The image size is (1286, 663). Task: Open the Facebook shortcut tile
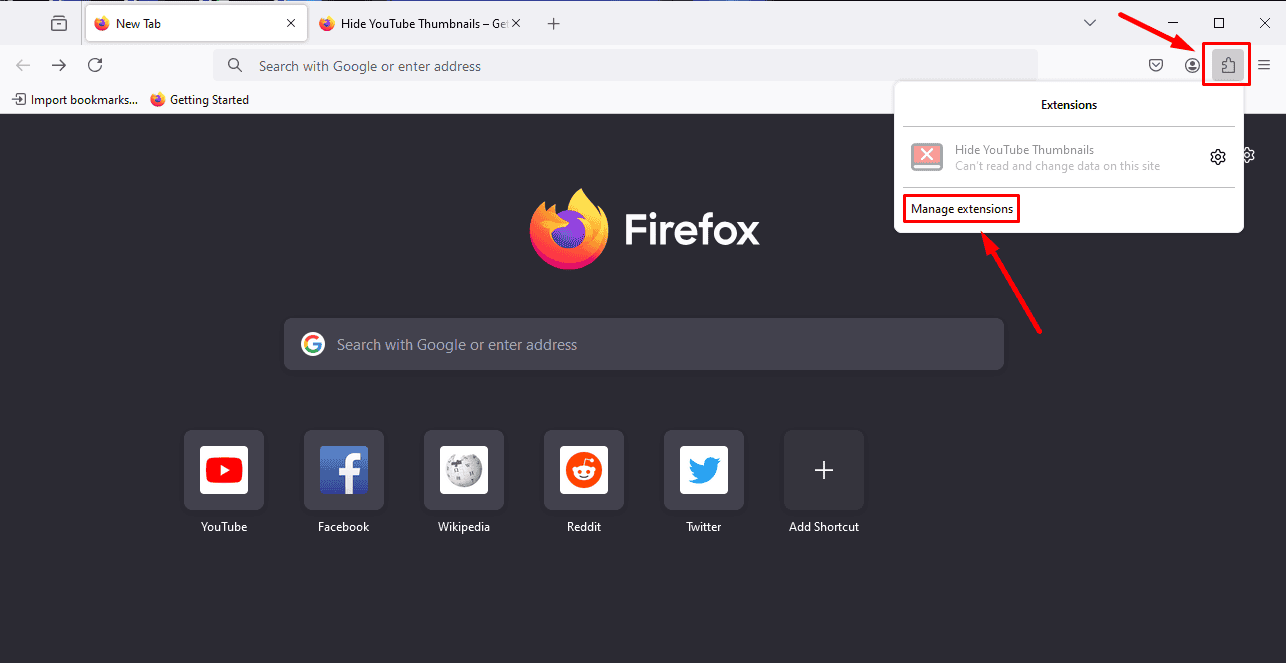(344, 470)
